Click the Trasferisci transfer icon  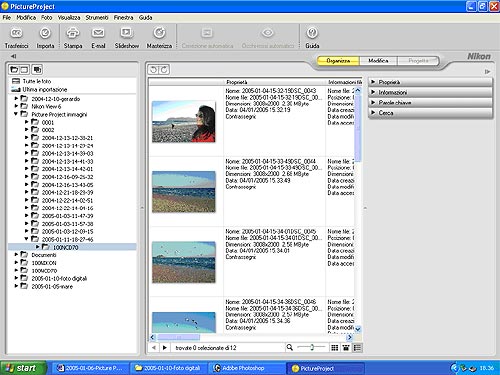coord(16,33)
